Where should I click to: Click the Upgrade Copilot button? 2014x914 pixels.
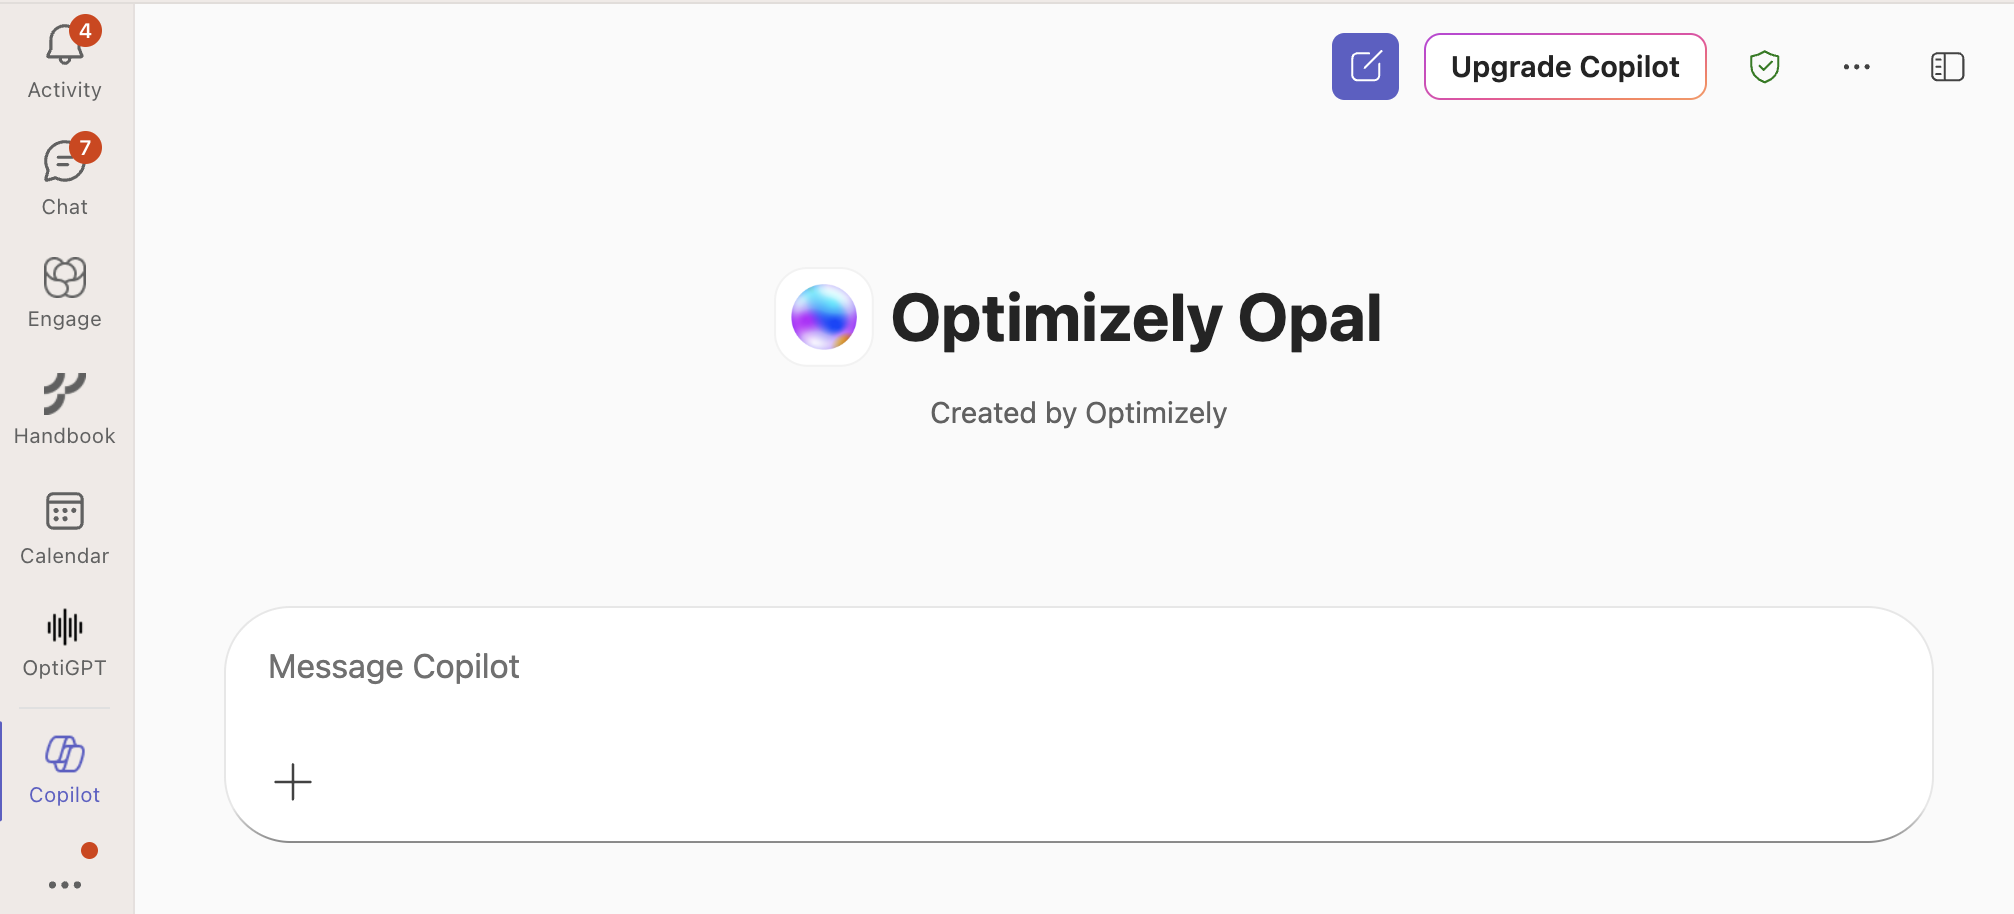1564,66
